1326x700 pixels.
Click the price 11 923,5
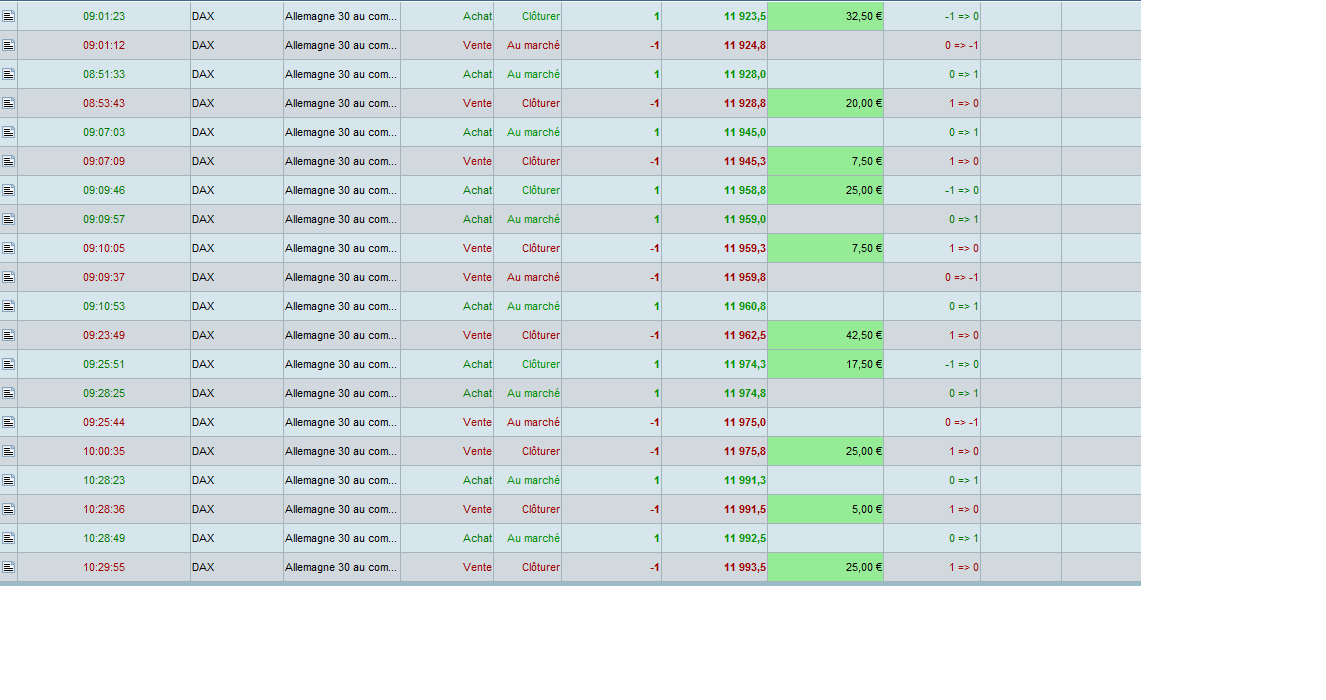pos(745,16)
